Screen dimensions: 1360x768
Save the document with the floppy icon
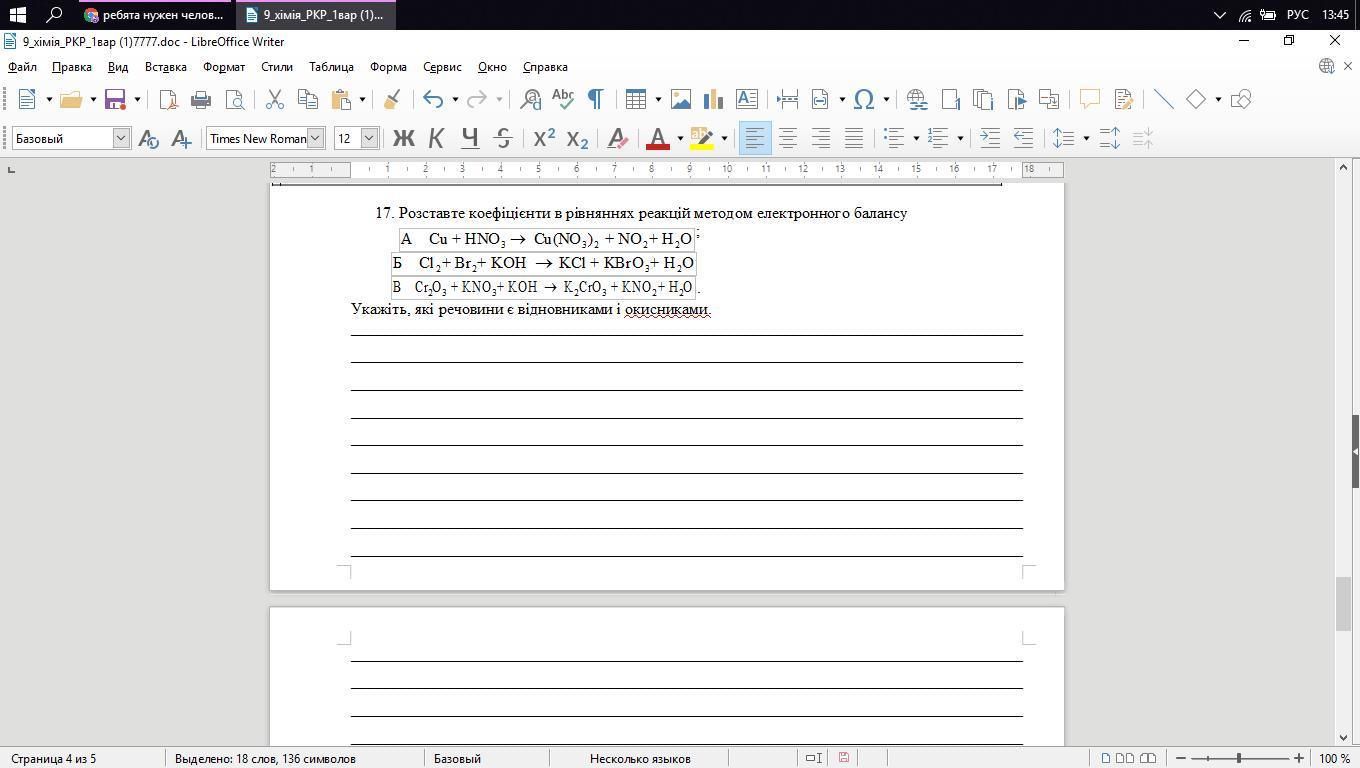point(115,99)
